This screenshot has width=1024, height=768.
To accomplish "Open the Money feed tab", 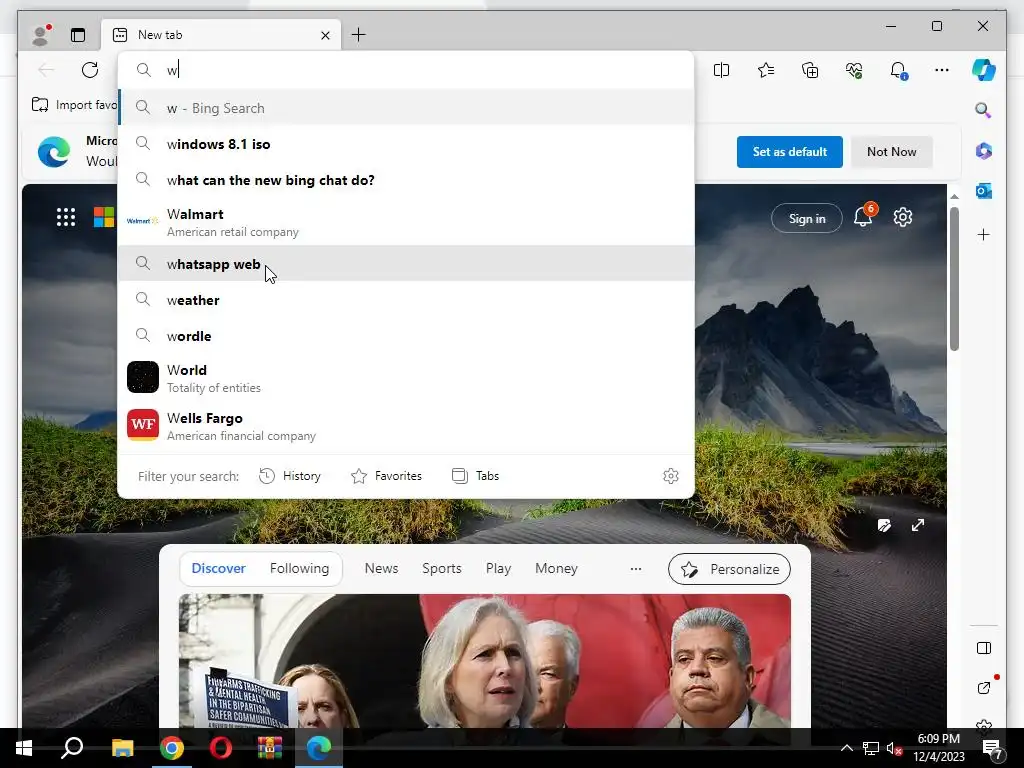I will tap(556, 568).
